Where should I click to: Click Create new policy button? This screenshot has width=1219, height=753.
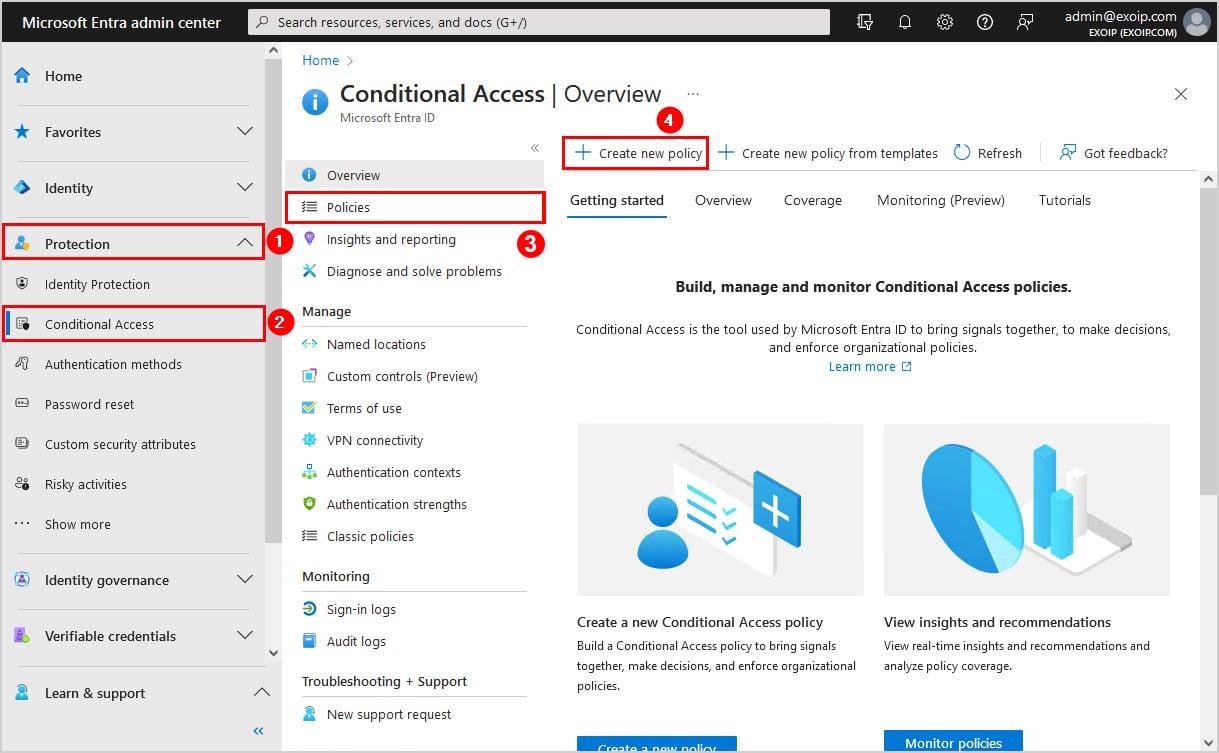pyautogui.click(x=637, y=153)
